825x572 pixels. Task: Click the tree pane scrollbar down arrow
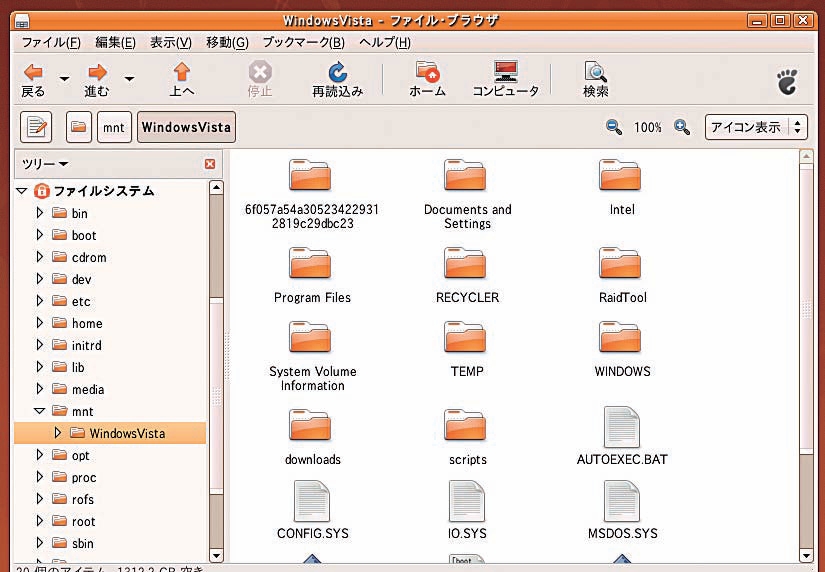click(x=216, y=555)
